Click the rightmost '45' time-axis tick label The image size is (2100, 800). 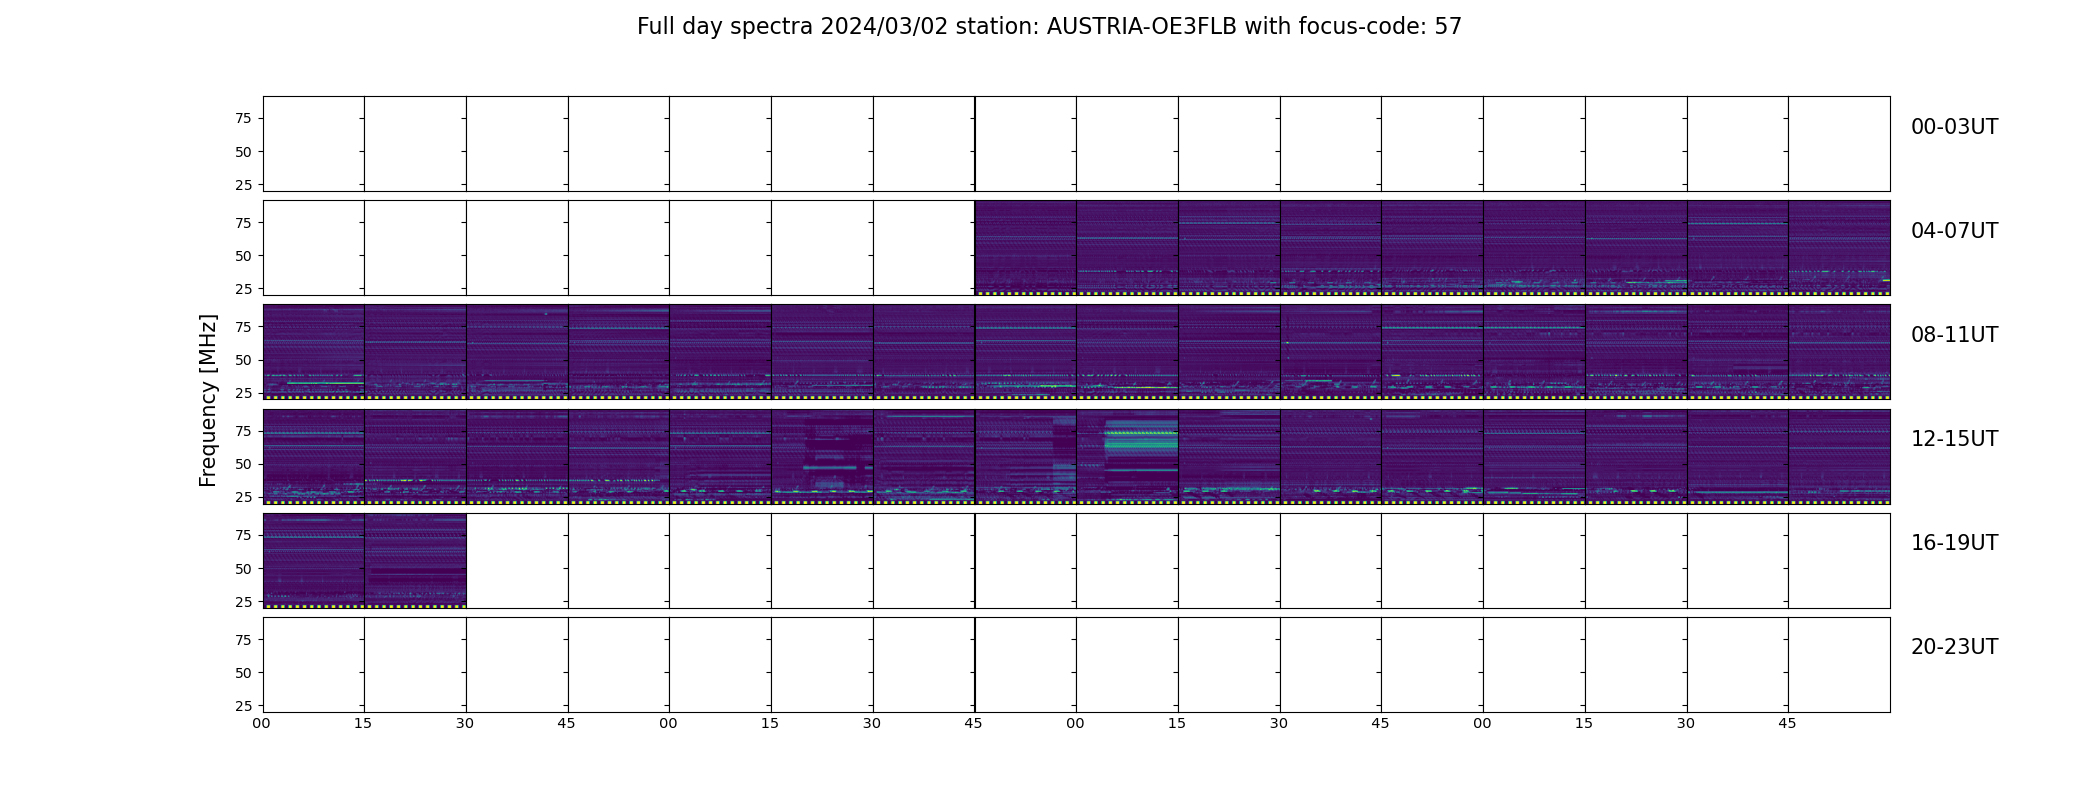coord(1787,723)
